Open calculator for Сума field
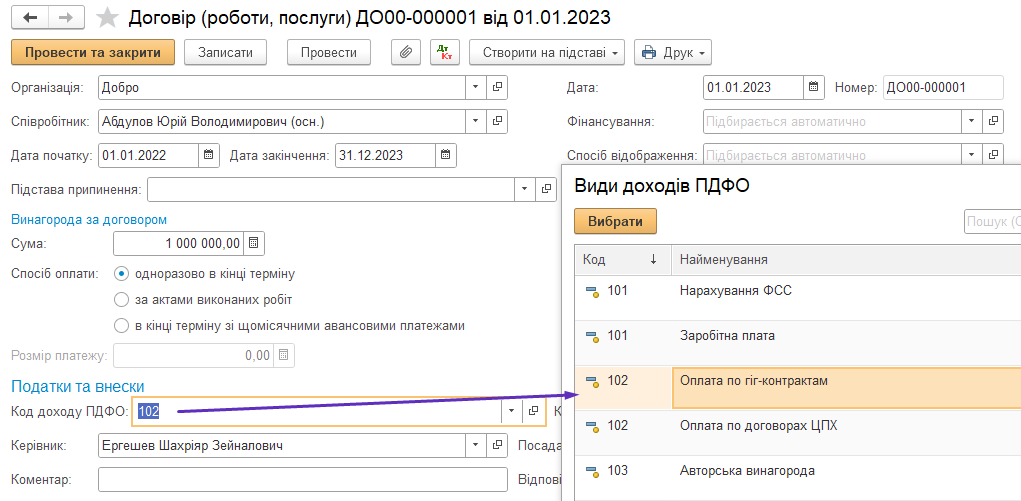The height and width of the screenshot is (501, 1021). coord(254,243)
